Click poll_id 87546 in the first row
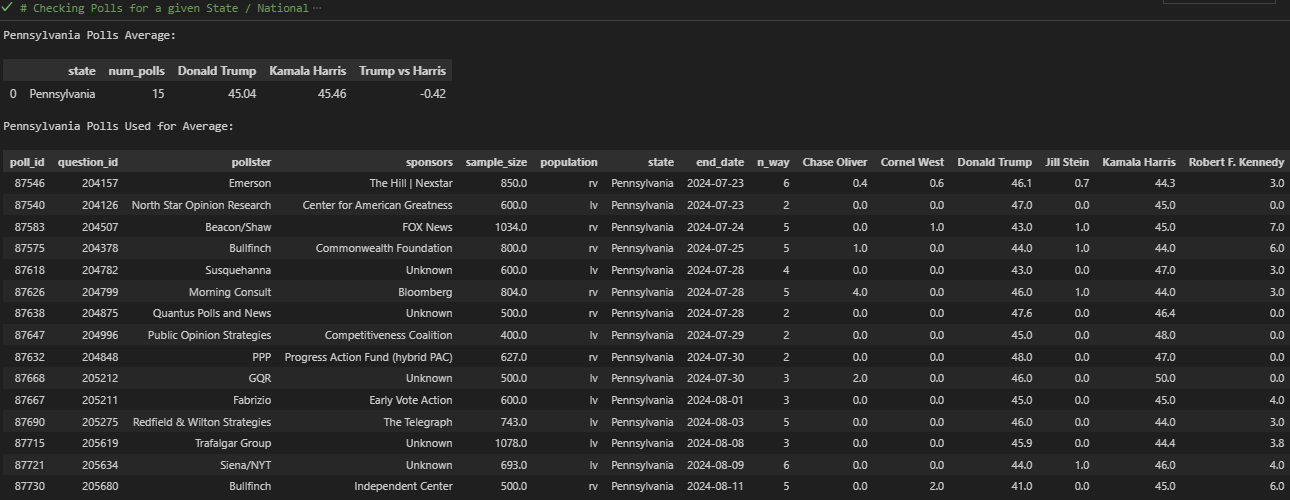The height and width of the screenshot is (500, 1290). [x=30, y=184]
